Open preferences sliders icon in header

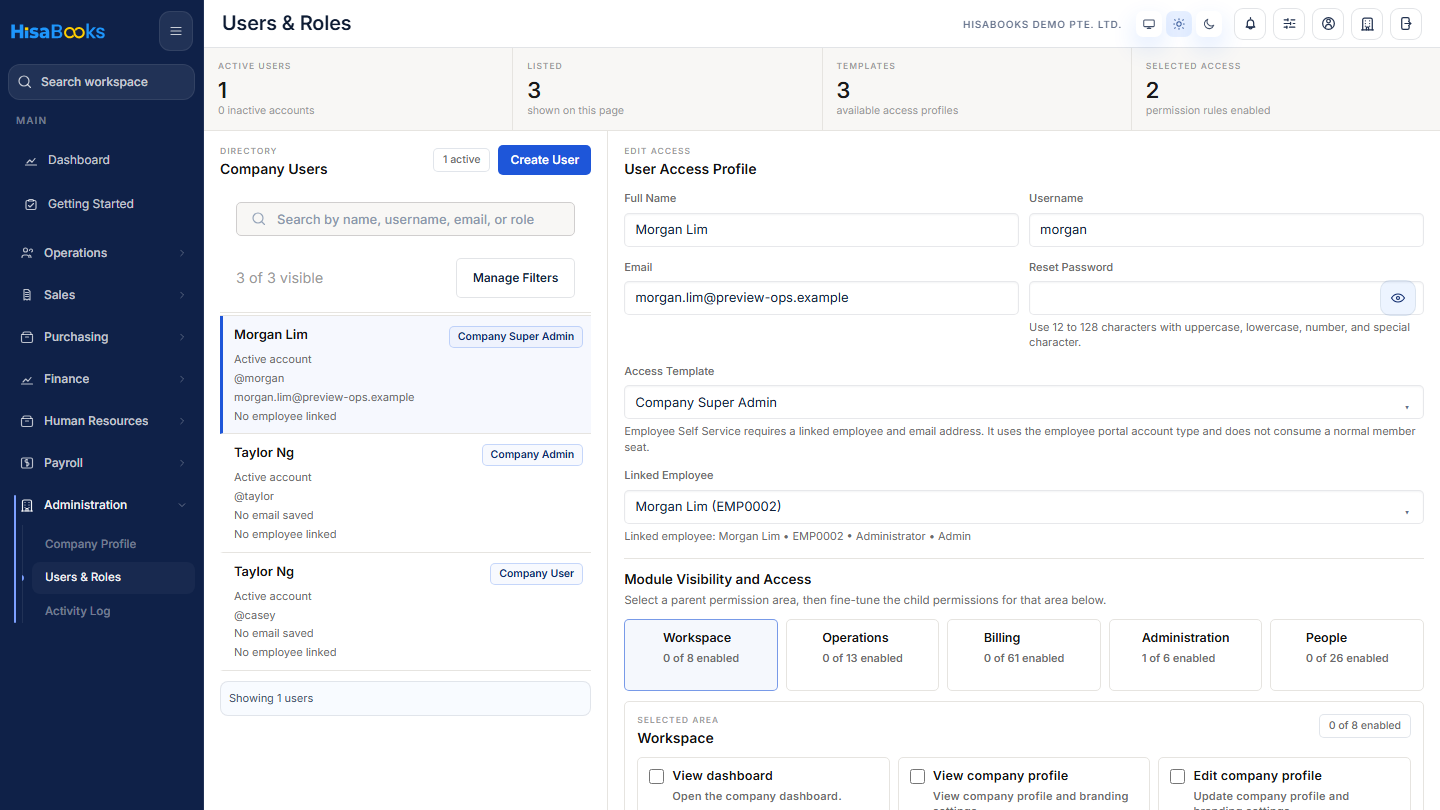tap(1289, 24)
